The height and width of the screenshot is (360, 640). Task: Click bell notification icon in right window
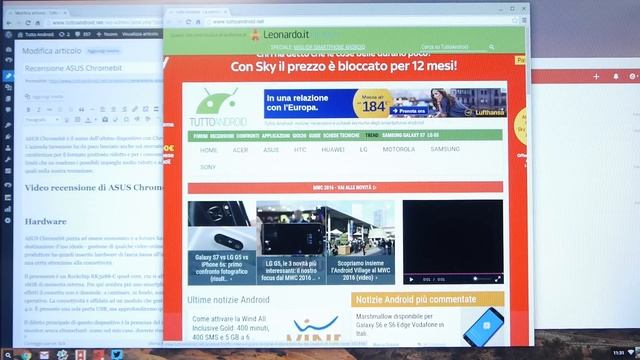[616, 76]
